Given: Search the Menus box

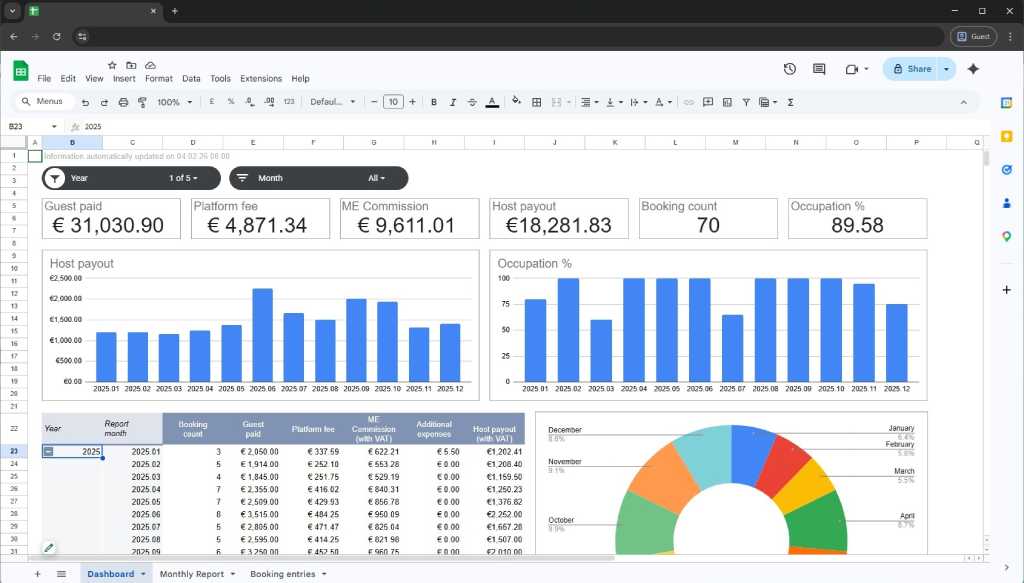Looking at the screenshot, I should coord(43,102).
